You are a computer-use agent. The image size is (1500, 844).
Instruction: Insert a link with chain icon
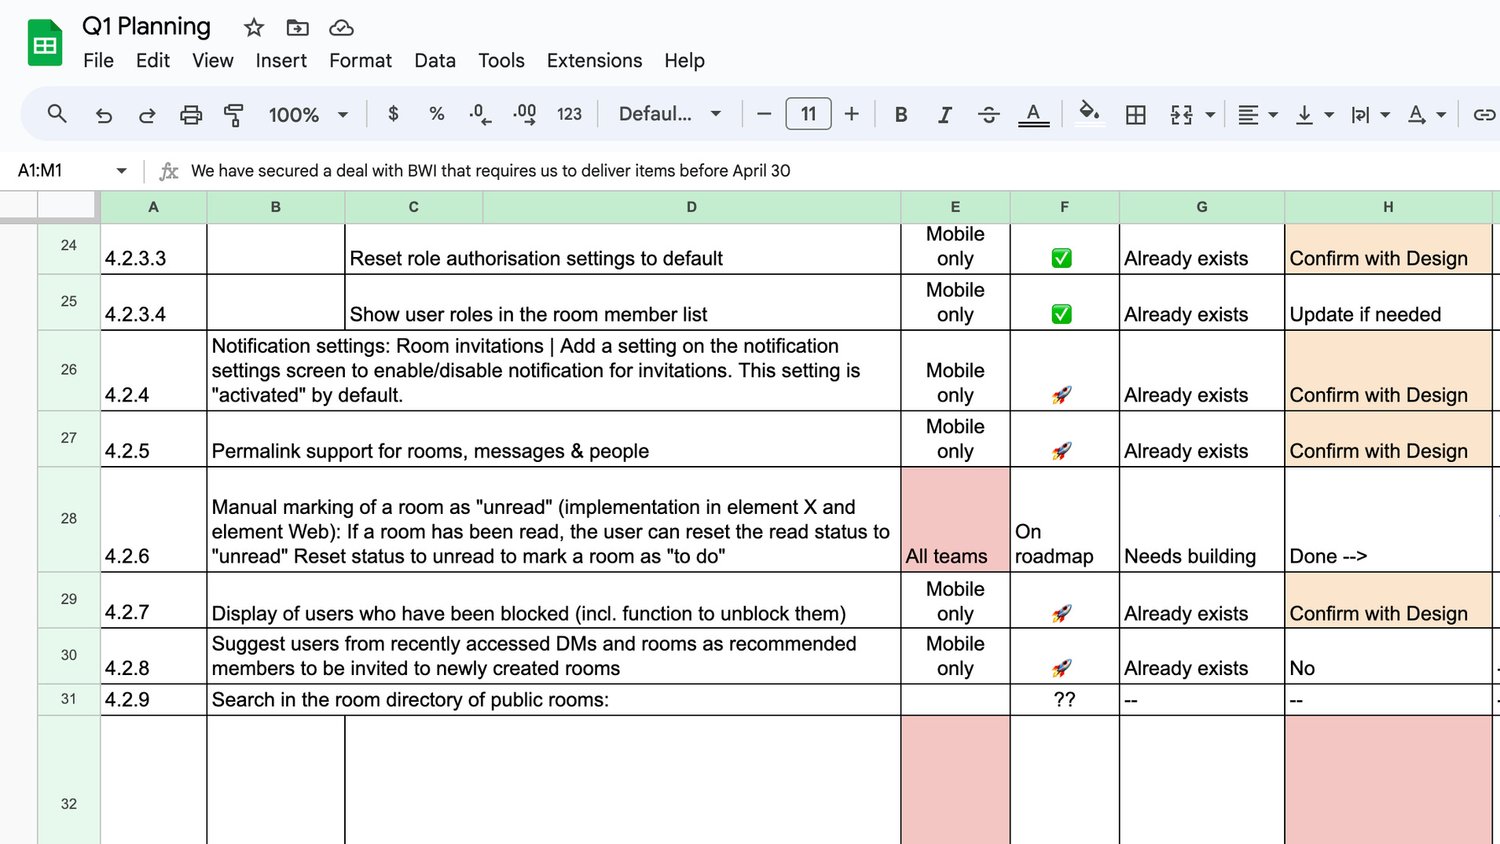[x=1484, y=115]
